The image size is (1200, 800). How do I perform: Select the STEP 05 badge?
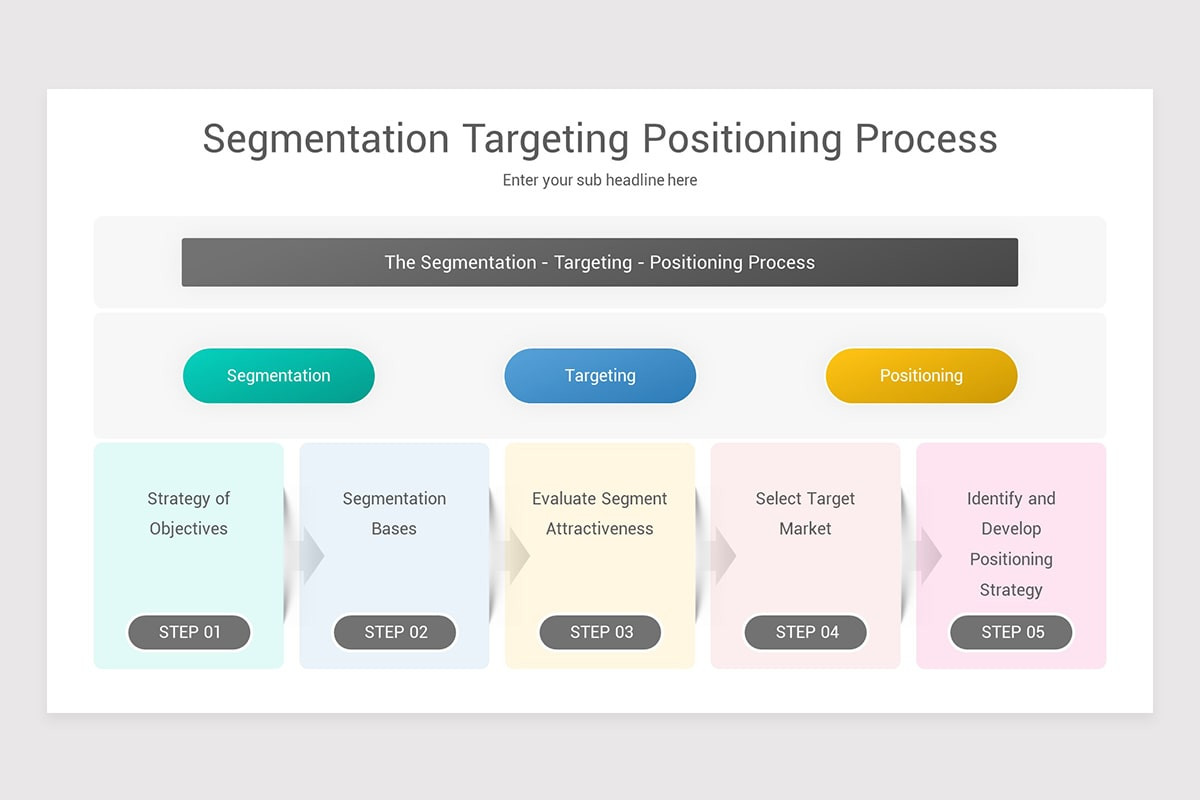1012,632
